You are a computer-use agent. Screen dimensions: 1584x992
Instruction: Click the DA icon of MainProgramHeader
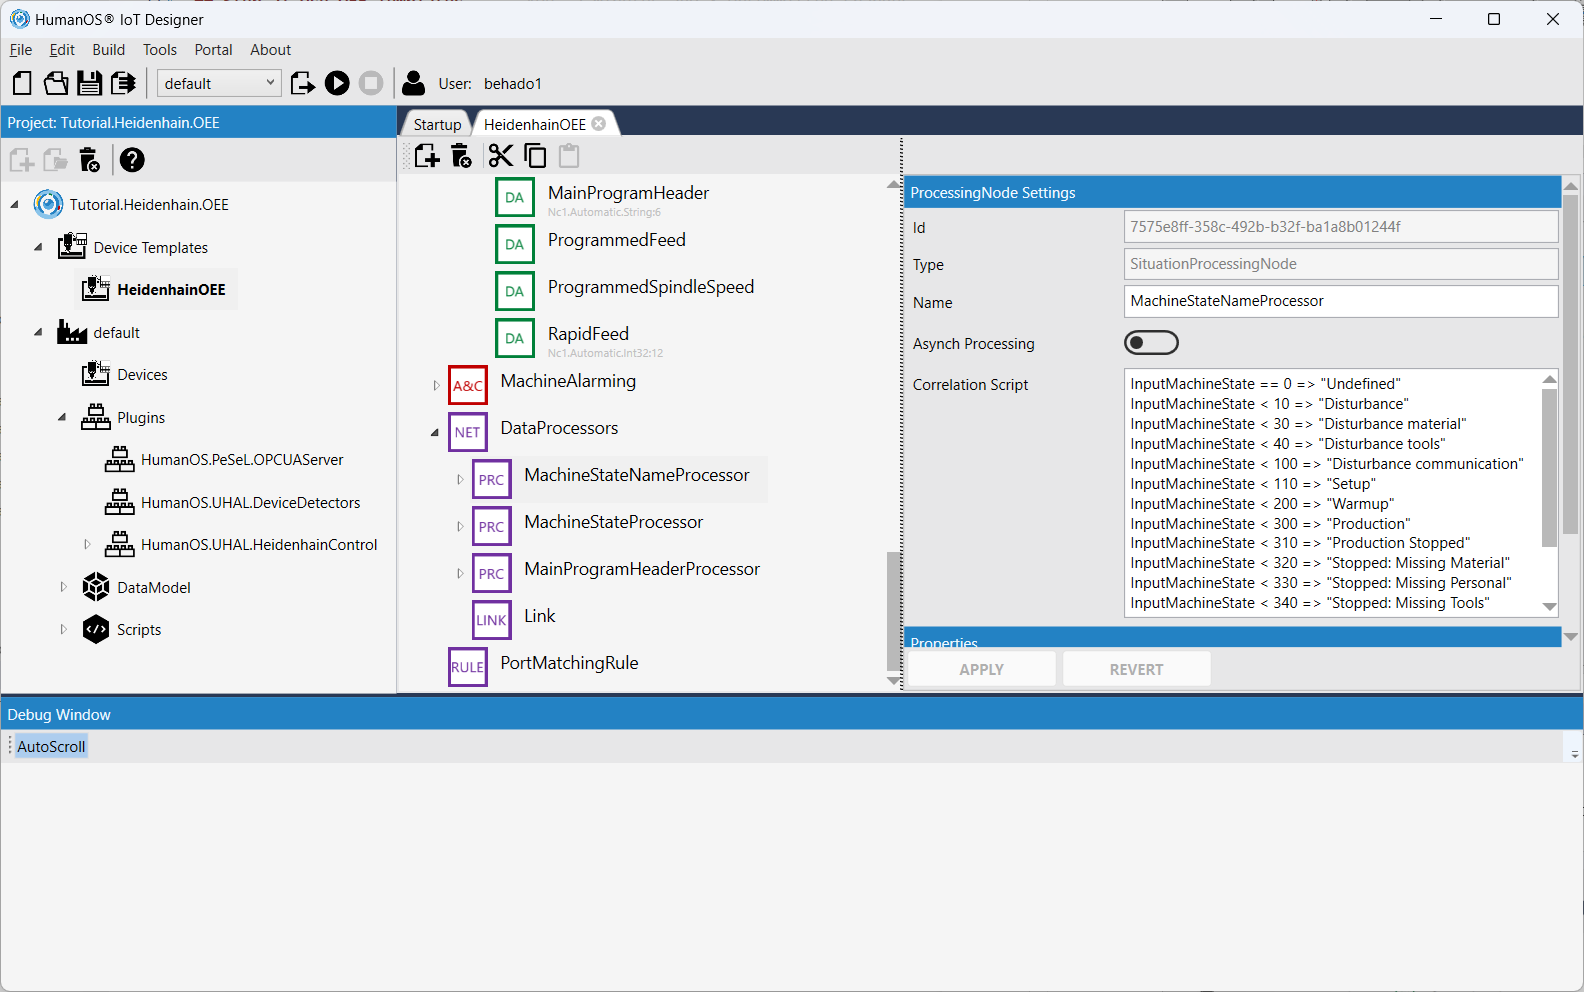click(x=514, y=198)
